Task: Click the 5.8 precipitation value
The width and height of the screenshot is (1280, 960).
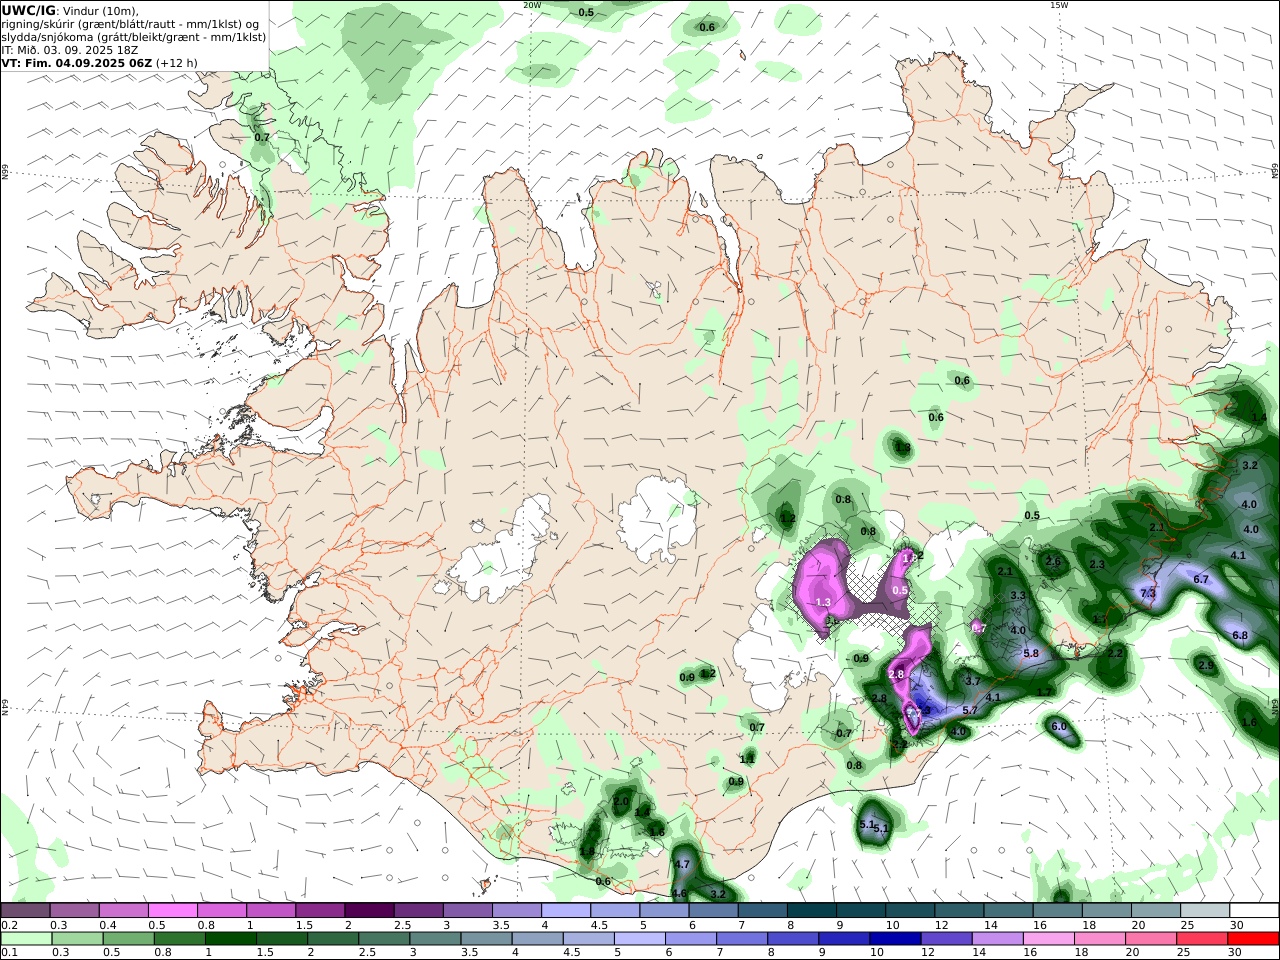Action: coord(1031,653)
